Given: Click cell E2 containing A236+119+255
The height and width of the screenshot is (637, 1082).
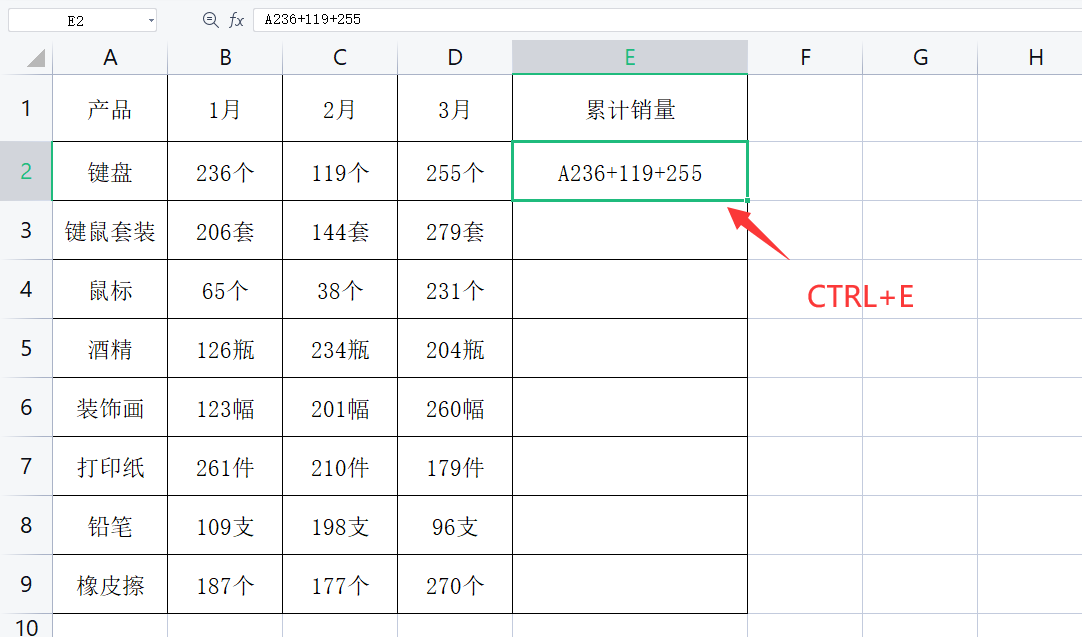Looking at the screenshot, I should click(x=630, y=172).
